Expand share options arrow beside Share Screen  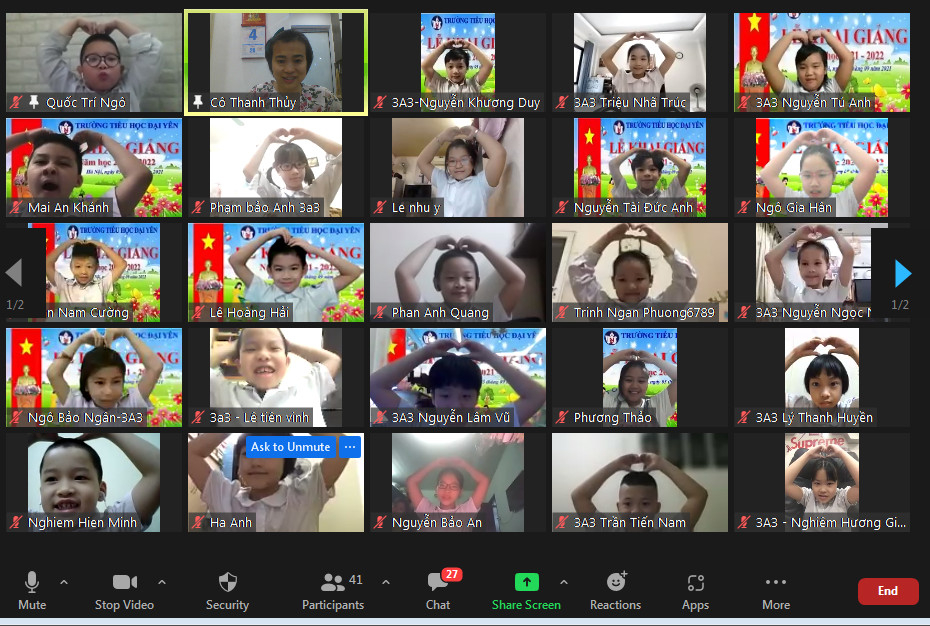pyautogui.click(x=563, y=582)
